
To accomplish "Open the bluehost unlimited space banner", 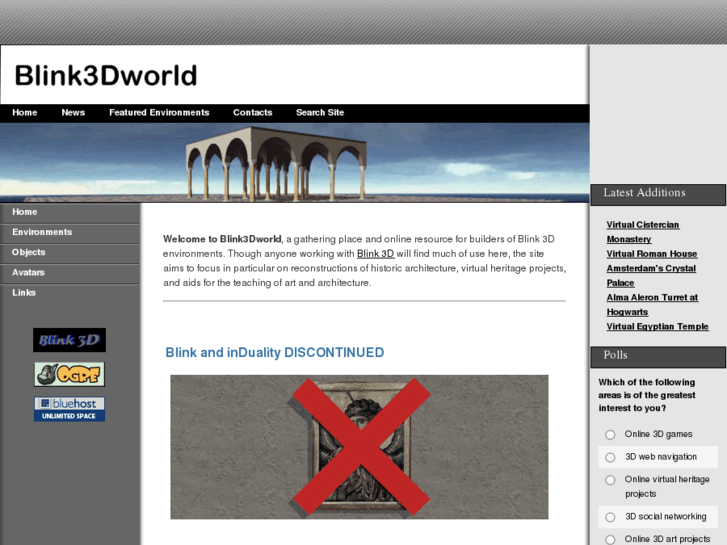I will tap(69, 409).
